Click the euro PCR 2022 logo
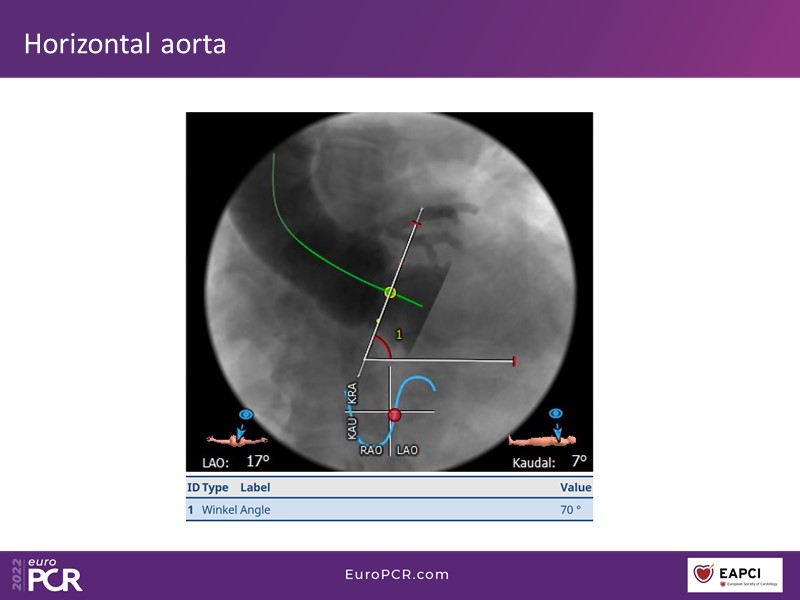This screenshot has width=800, height=600. (48, 574)
